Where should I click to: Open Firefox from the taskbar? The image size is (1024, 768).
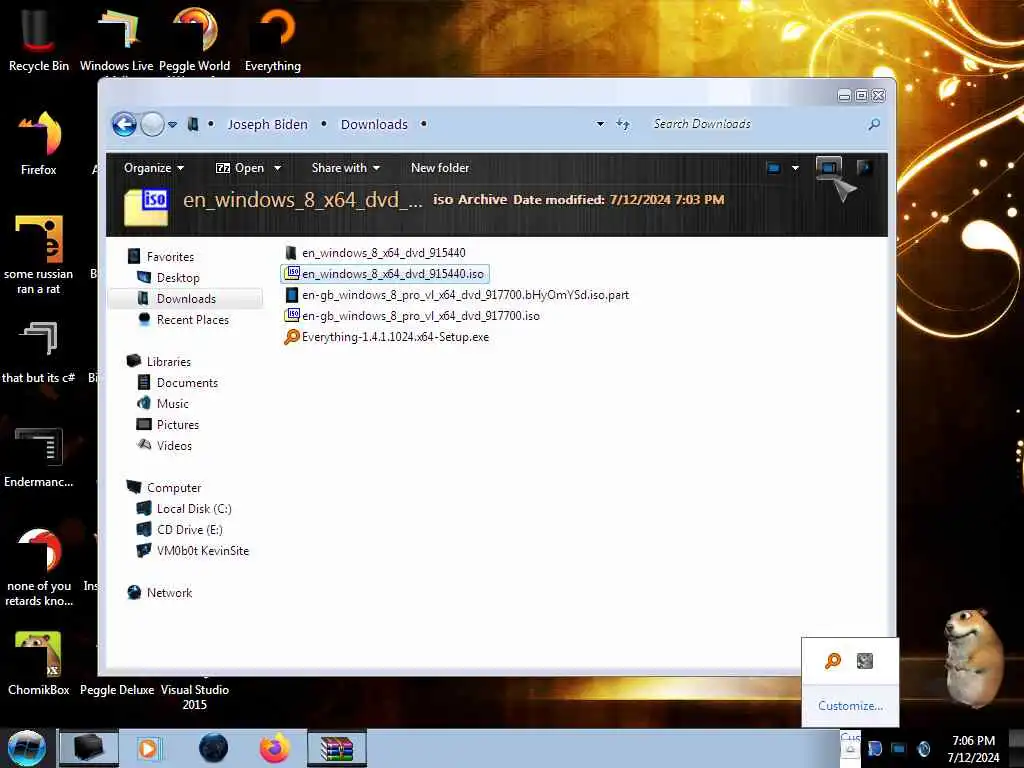[275, 748]
